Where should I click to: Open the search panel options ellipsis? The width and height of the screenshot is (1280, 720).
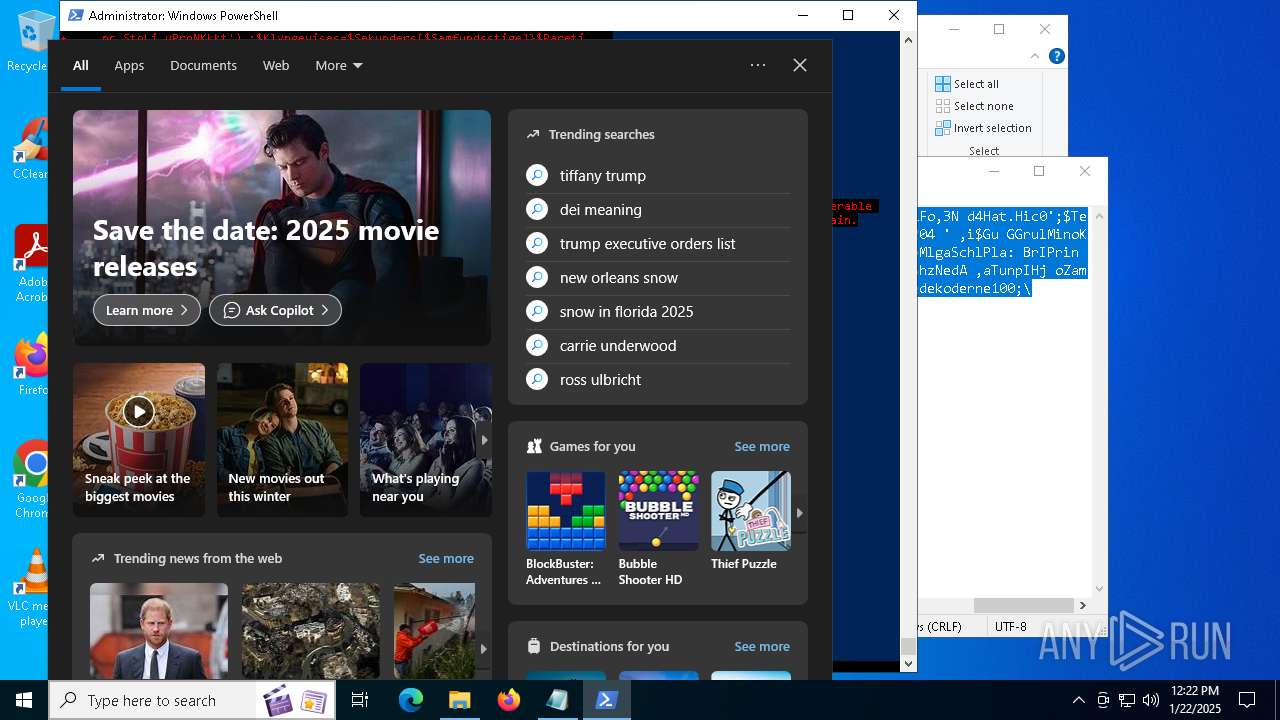click(x=758, y=65)
